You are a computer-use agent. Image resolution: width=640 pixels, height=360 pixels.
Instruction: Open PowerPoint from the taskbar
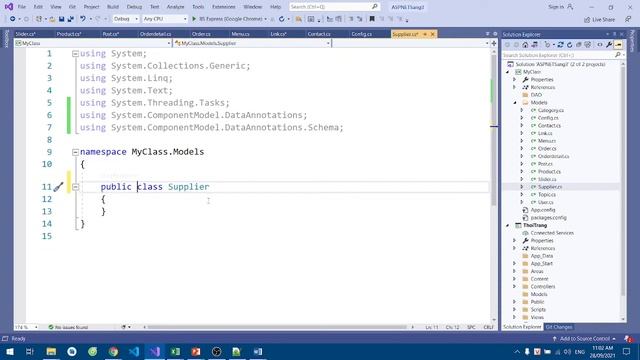click(196, 351)
